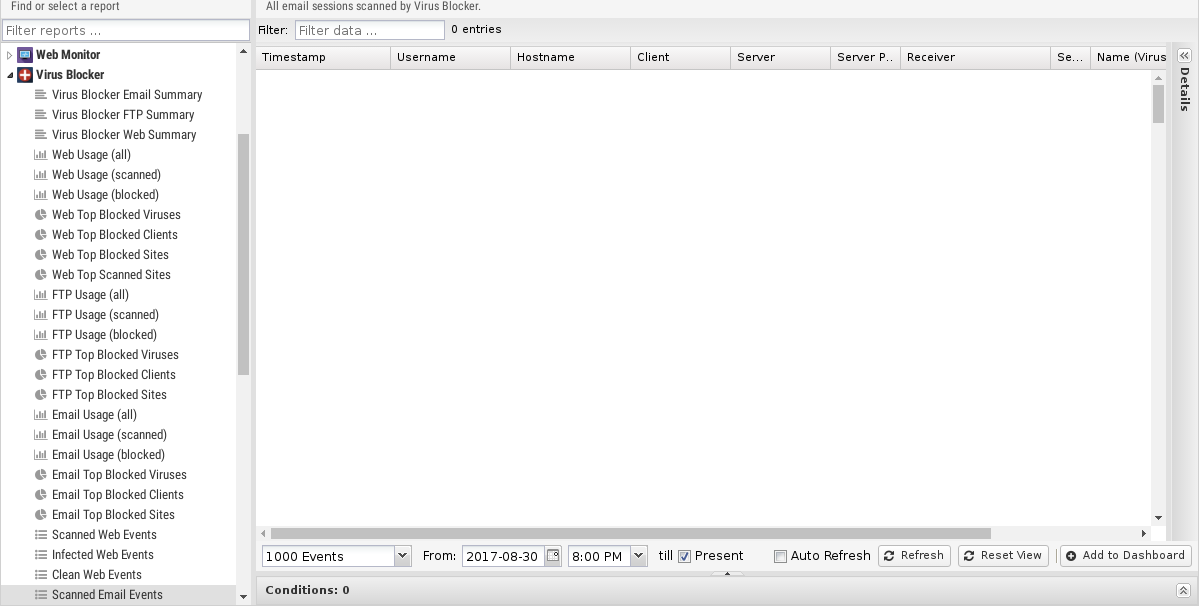The width and height of the screenshot is (1199, 606).
Task: Sort by the Hostname column header
Action: 570,57
